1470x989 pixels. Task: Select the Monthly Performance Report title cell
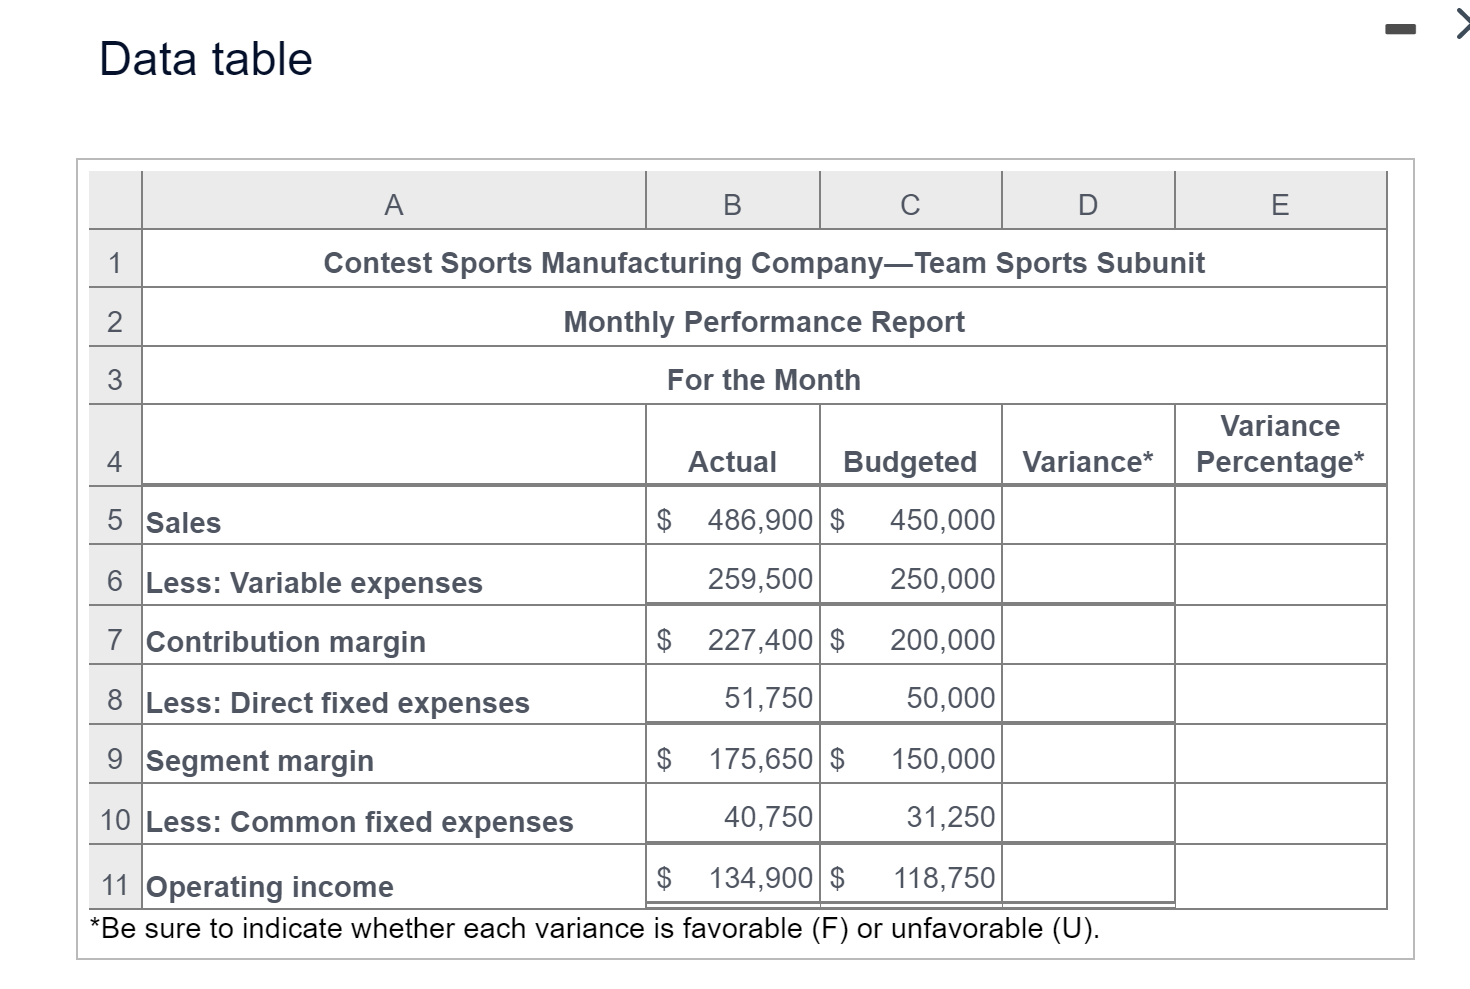pyautogui.click(x=764, y=321)
